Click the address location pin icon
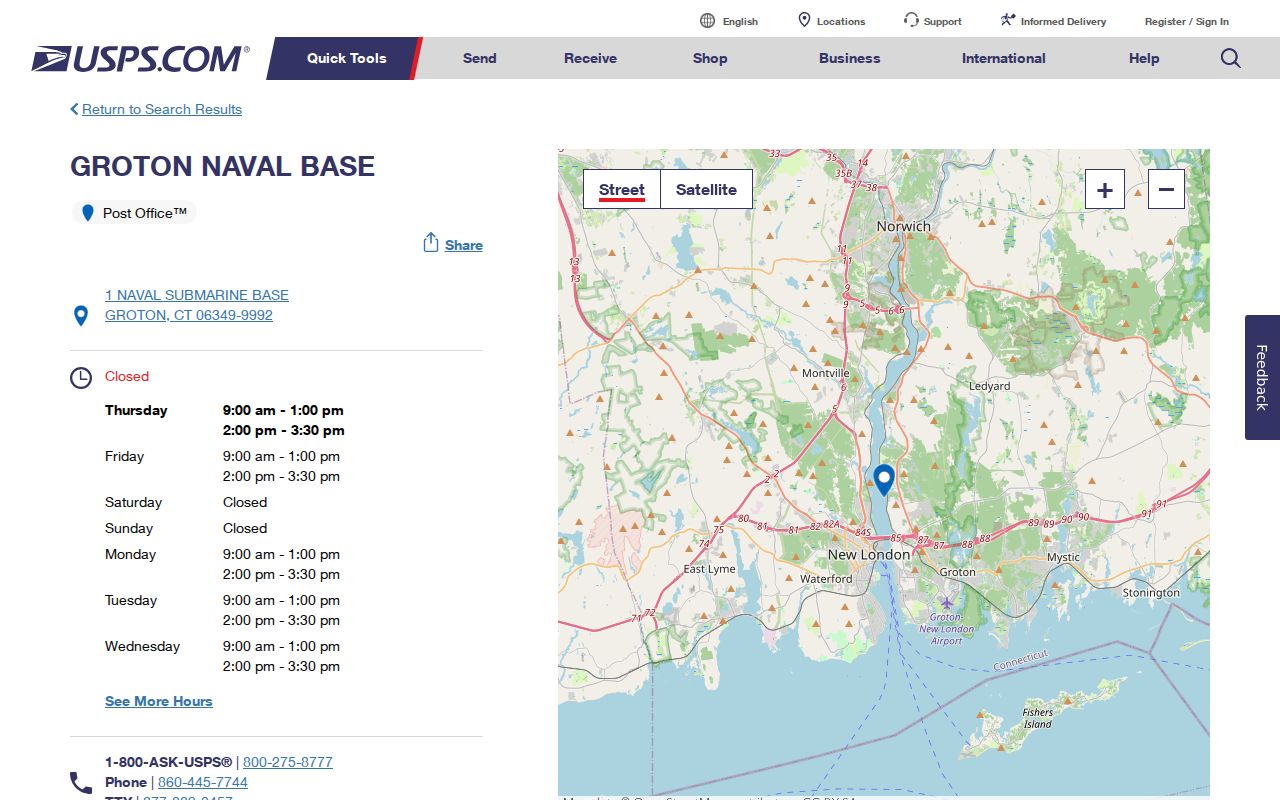This screenshot has height=800, width=1280. [x=81, y=316]
